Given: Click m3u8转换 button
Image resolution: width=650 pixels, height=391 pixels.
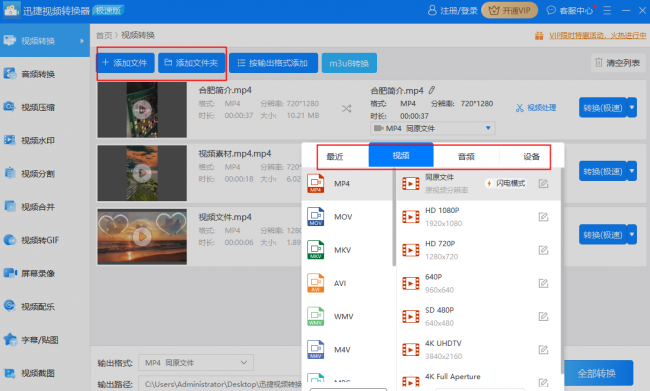Looking at the screenshot, I should 349,63.
